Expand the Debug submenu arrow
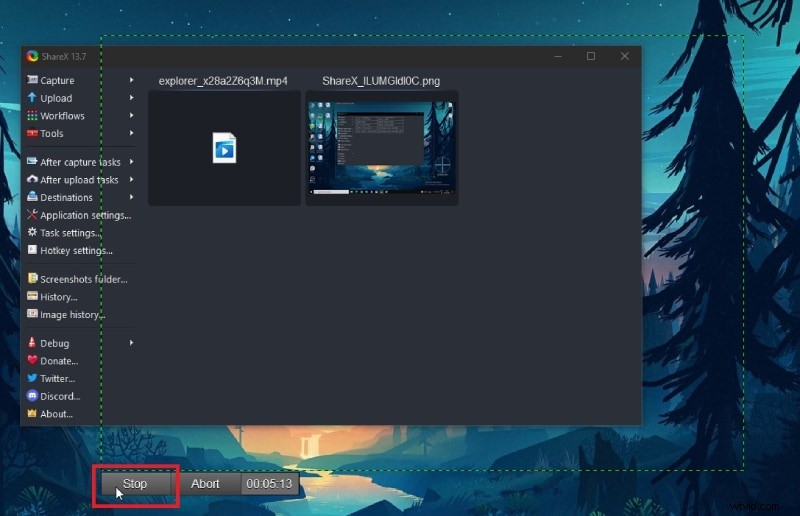800x516 pixels. point(132,342)
